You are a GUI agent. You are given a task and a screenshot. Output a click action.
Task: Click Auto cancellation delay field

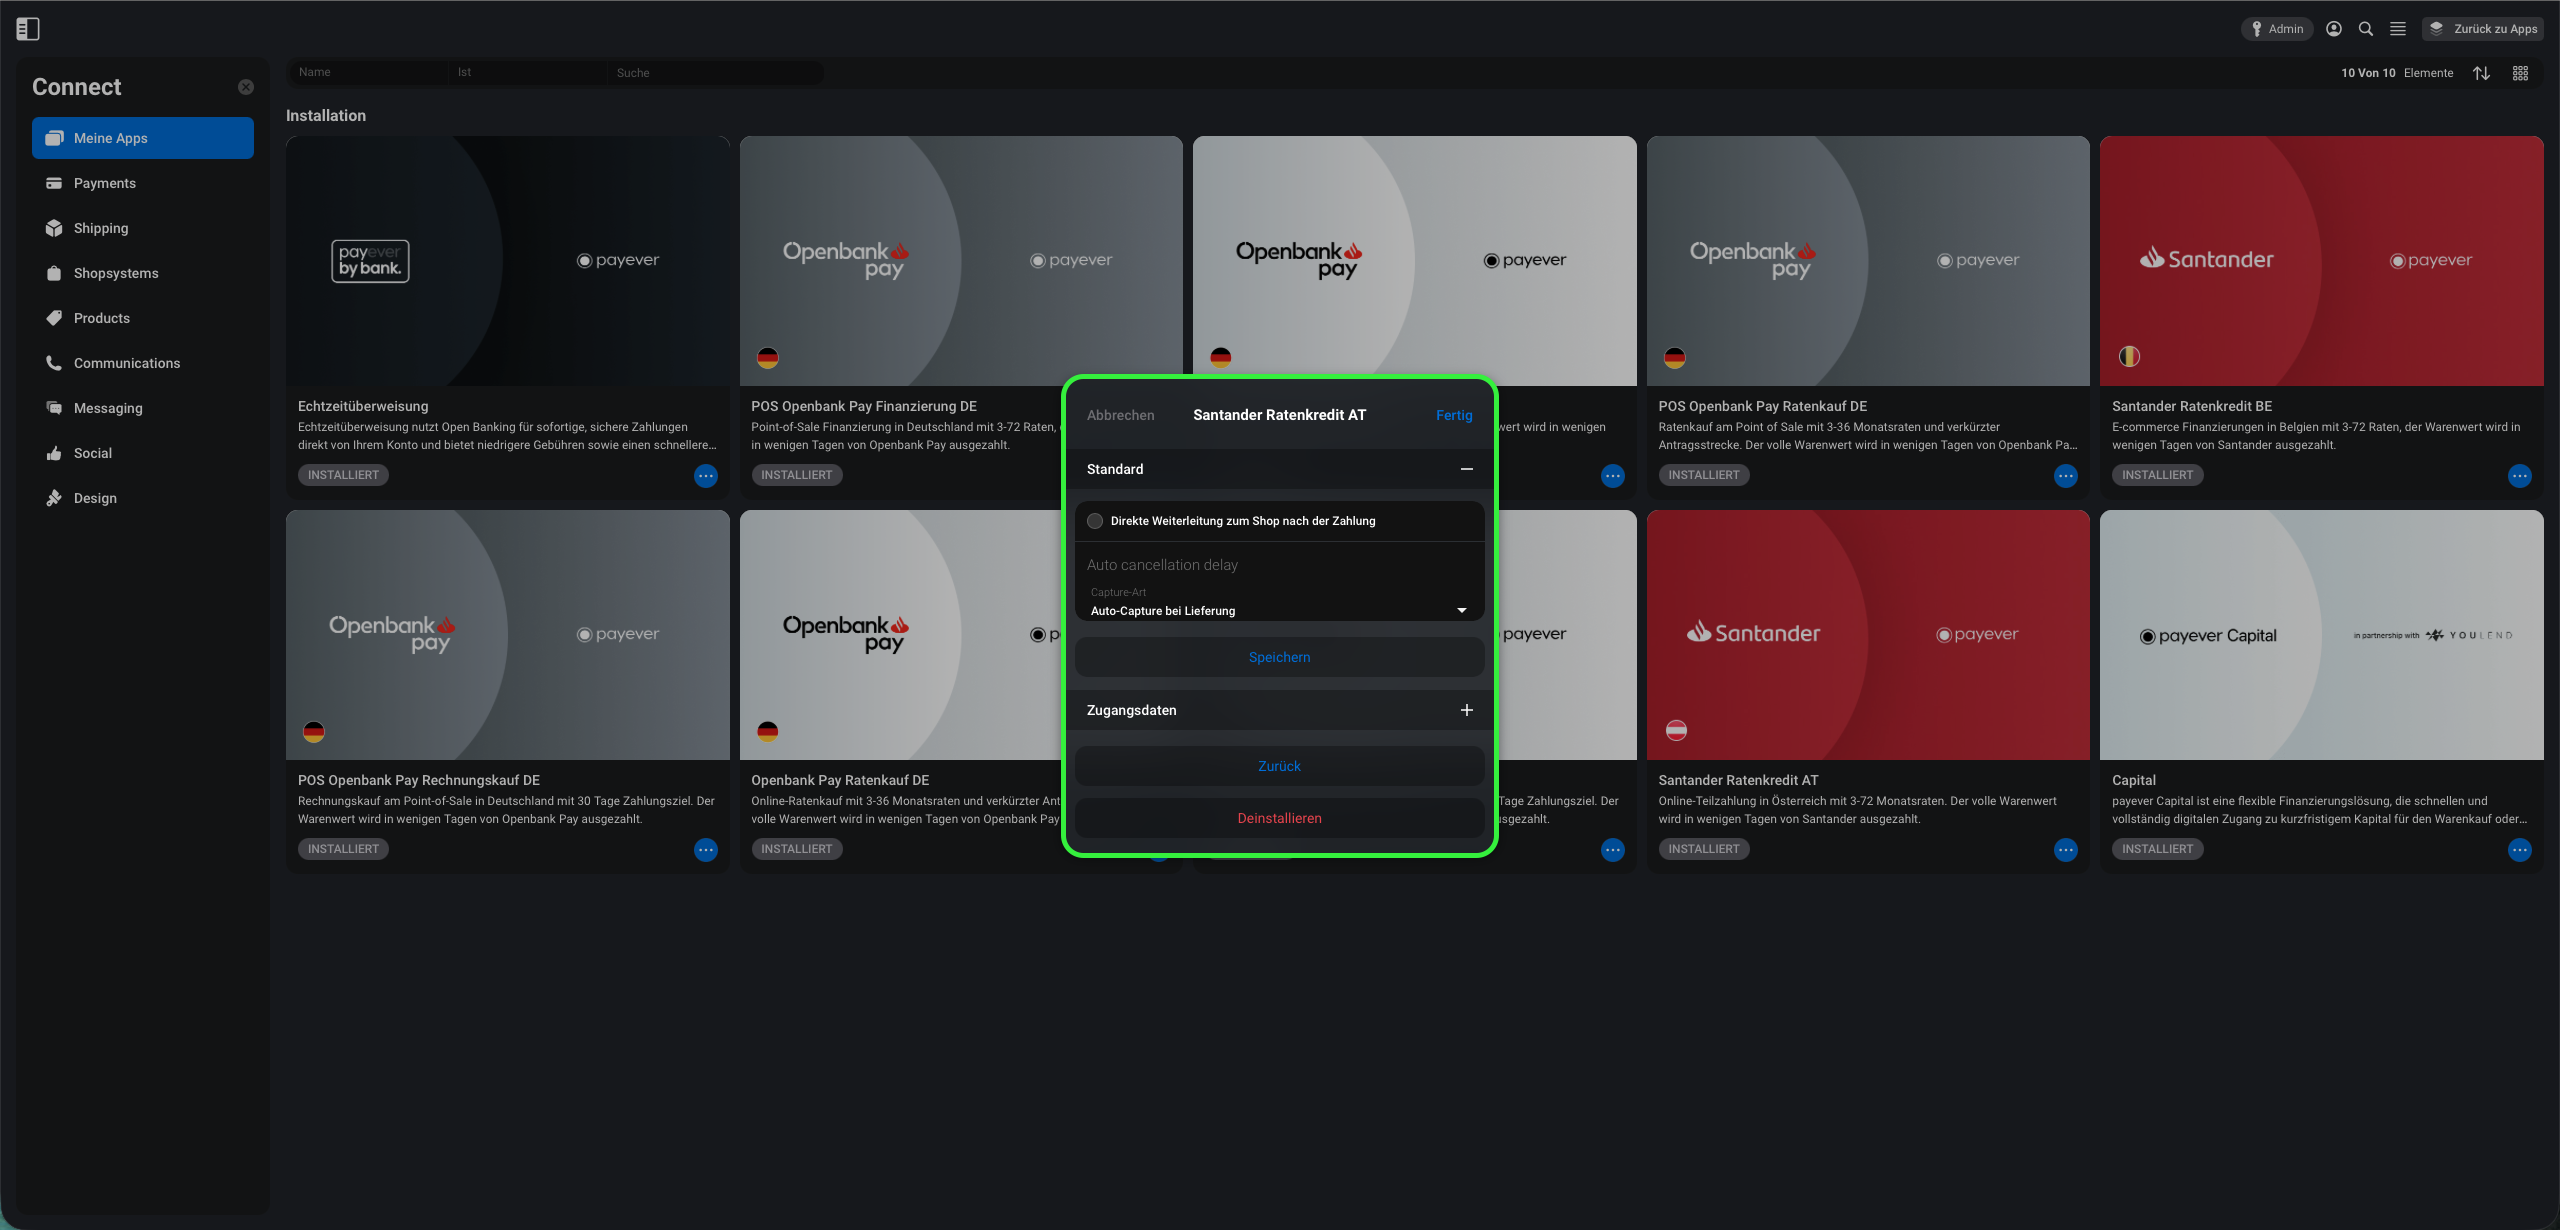(1280, 565)
